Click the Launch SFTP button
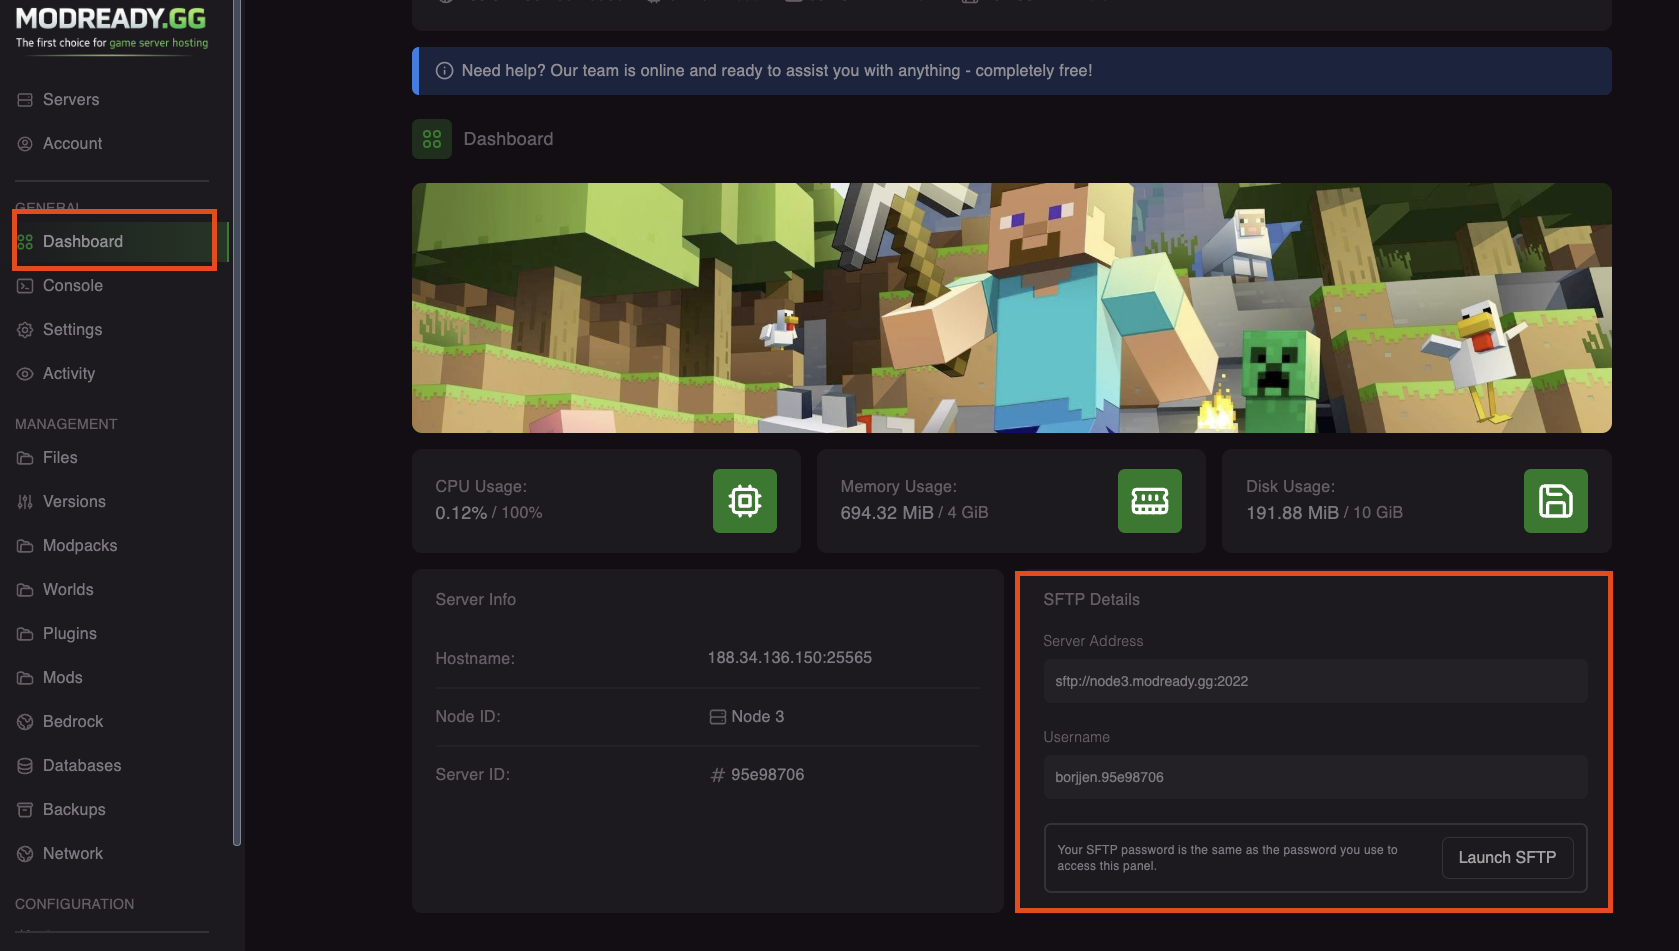The image size is (1679, 951). point(1507,857)
